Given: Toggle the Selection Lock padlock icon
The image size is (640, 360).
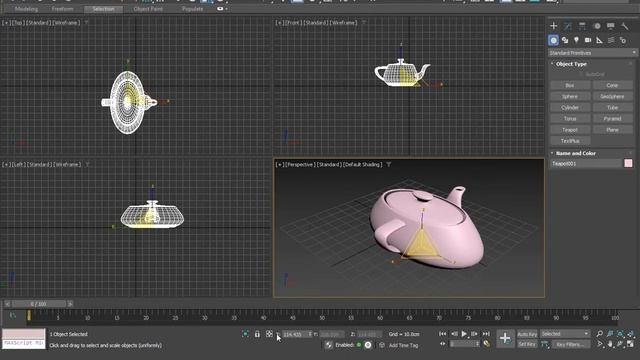Looking at the screenshot, I should (257, 334).
